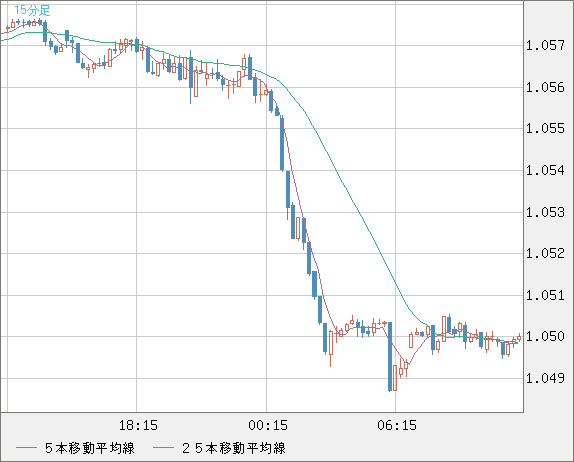Click the 1.053 price axis label
The width and height of the screenshot is (574, 462).
pyautogui.click(x=545, y=212)
